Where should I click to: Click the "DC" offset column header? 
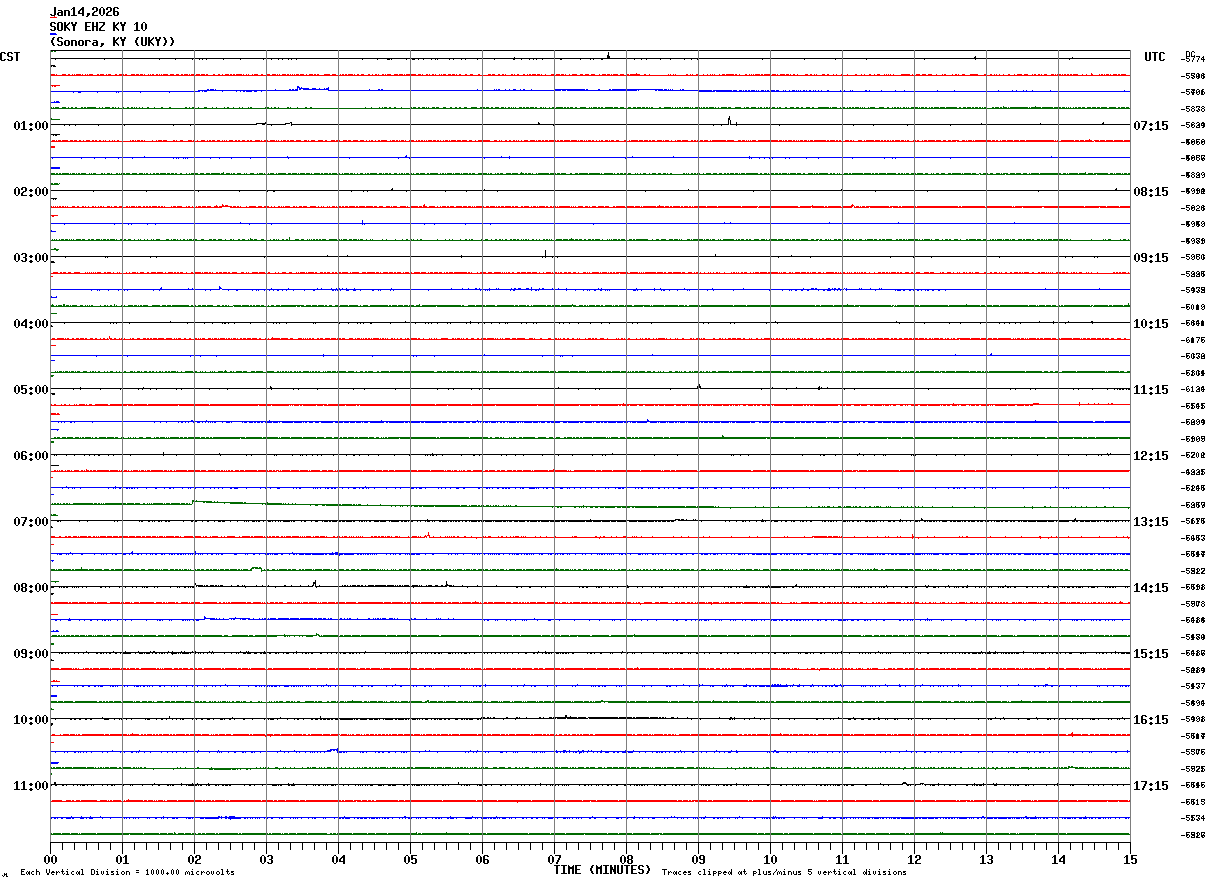[1190, 54]
